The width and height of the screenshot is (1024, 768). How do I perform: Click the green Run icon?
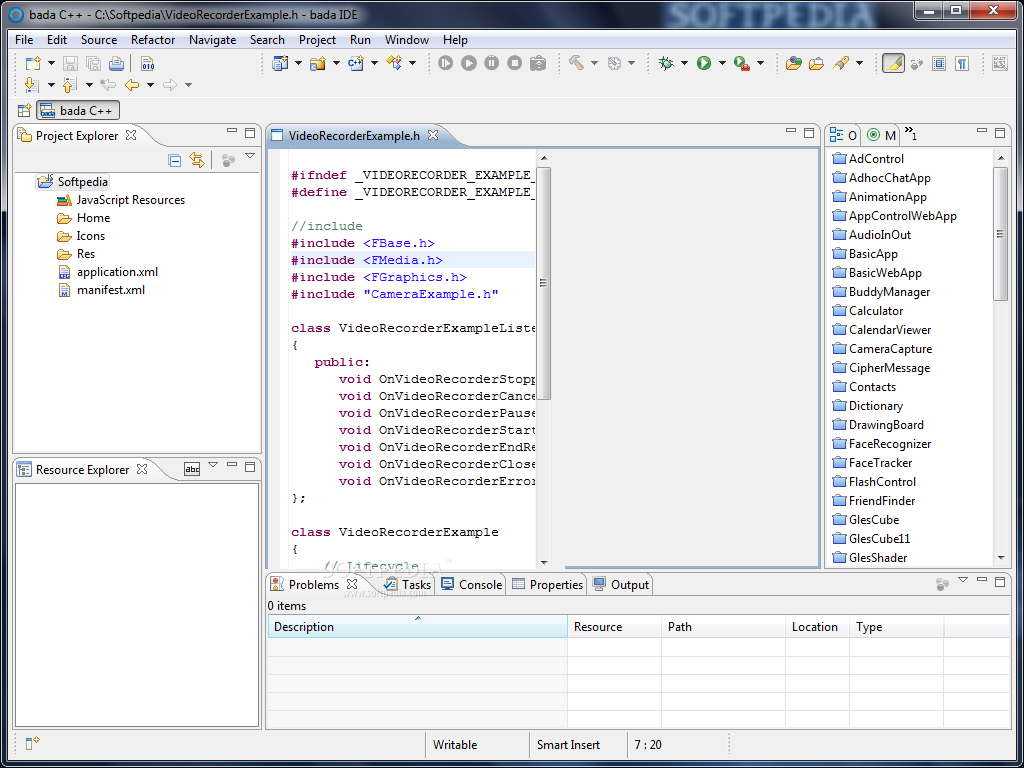[x=704, y=63]
